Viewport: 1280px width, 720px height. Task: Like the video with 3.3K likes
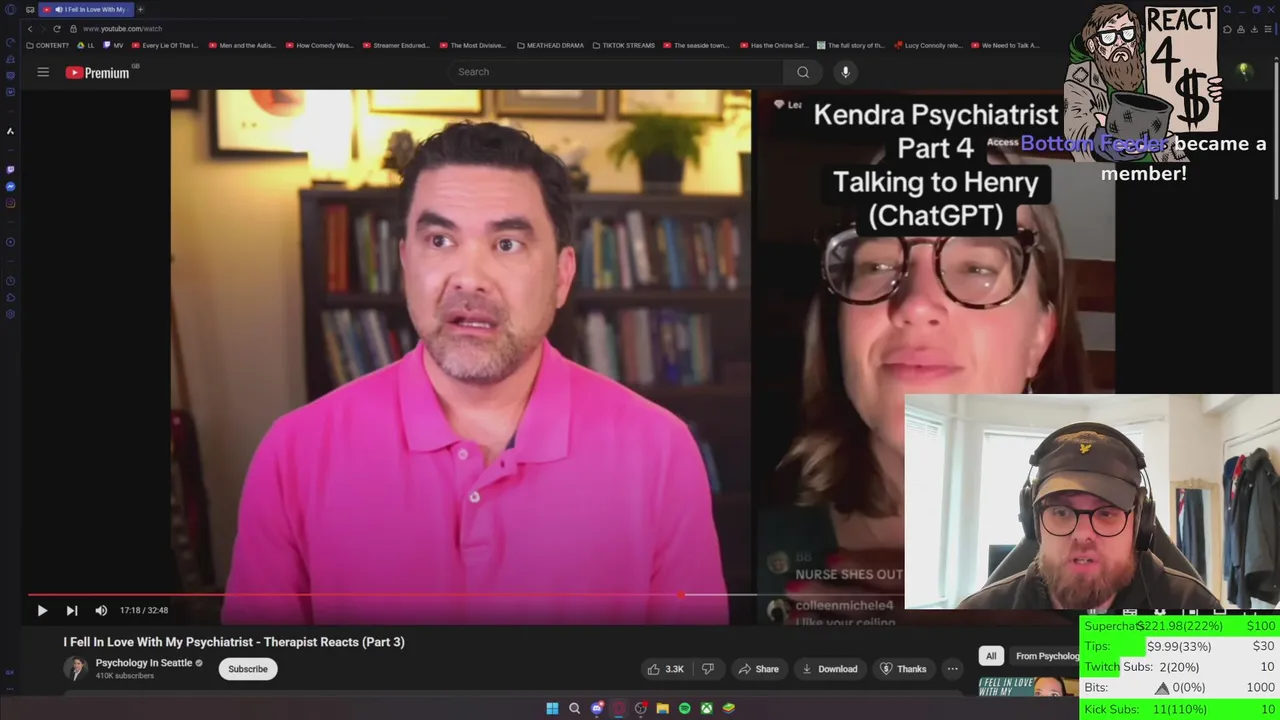666,669
